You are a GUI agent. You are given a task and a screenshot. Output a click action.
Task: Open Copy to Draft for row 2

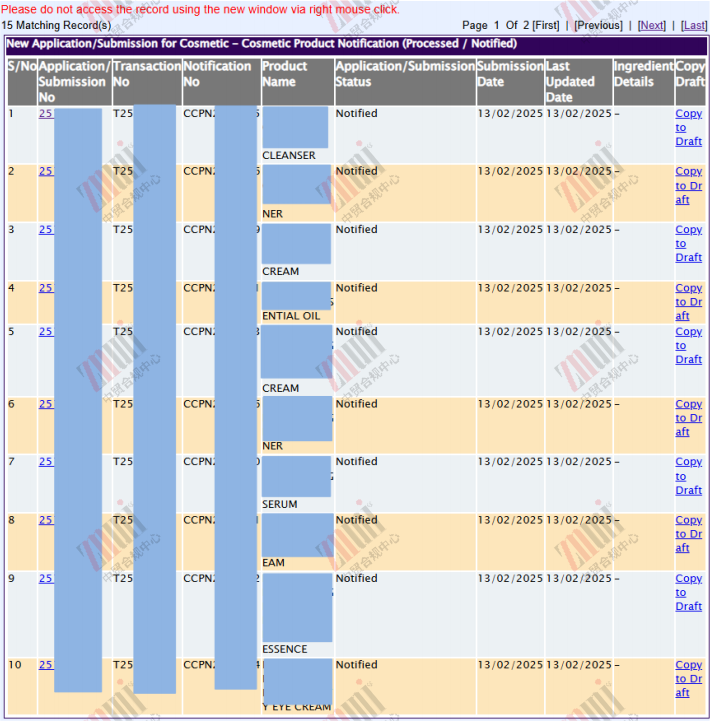click(x=688, y=185)
